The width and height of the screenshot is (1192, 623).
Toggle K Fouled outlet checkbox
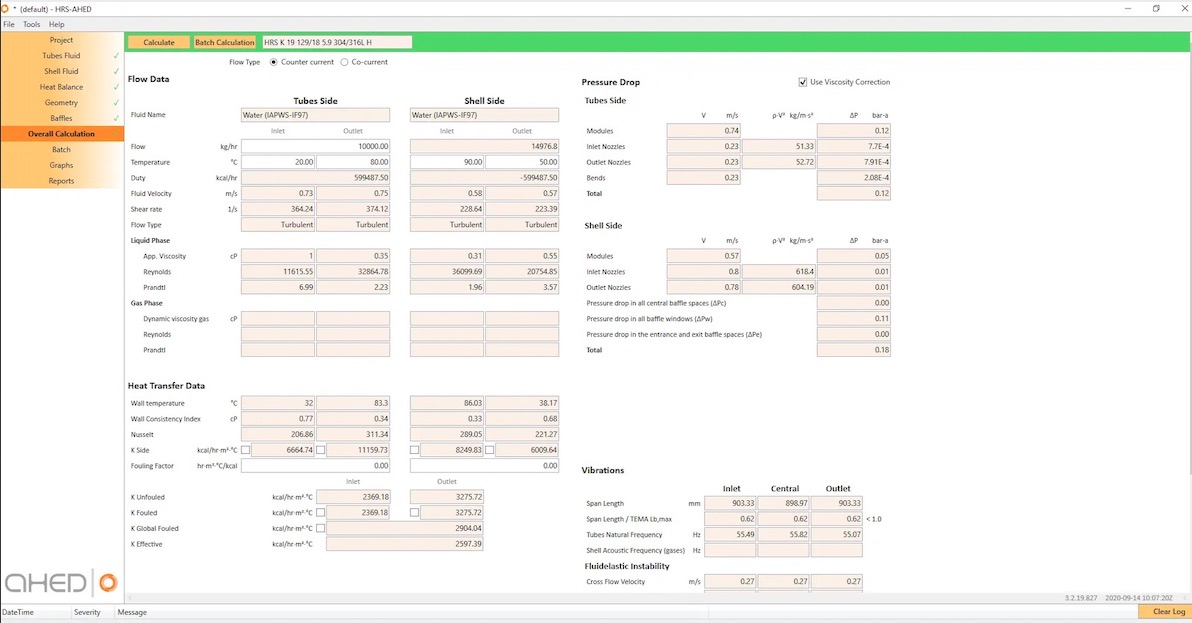pos(414,513)
